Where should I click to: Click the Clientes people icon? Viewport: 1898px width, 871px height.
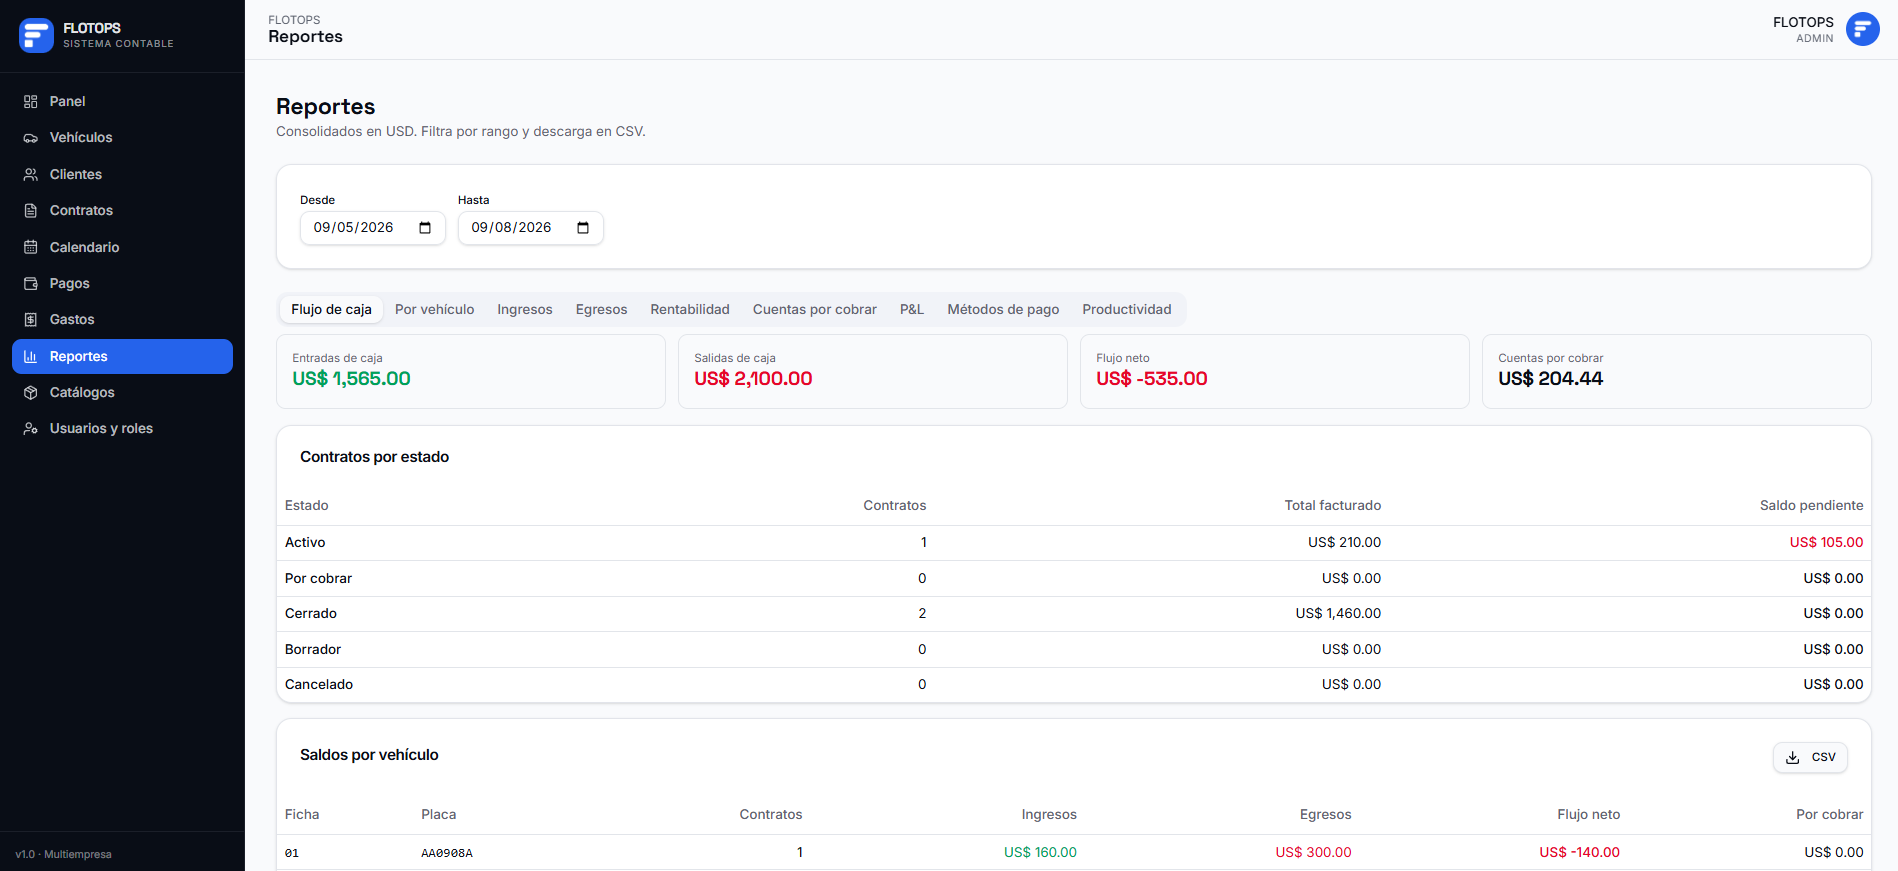click(x=31, y=174)
